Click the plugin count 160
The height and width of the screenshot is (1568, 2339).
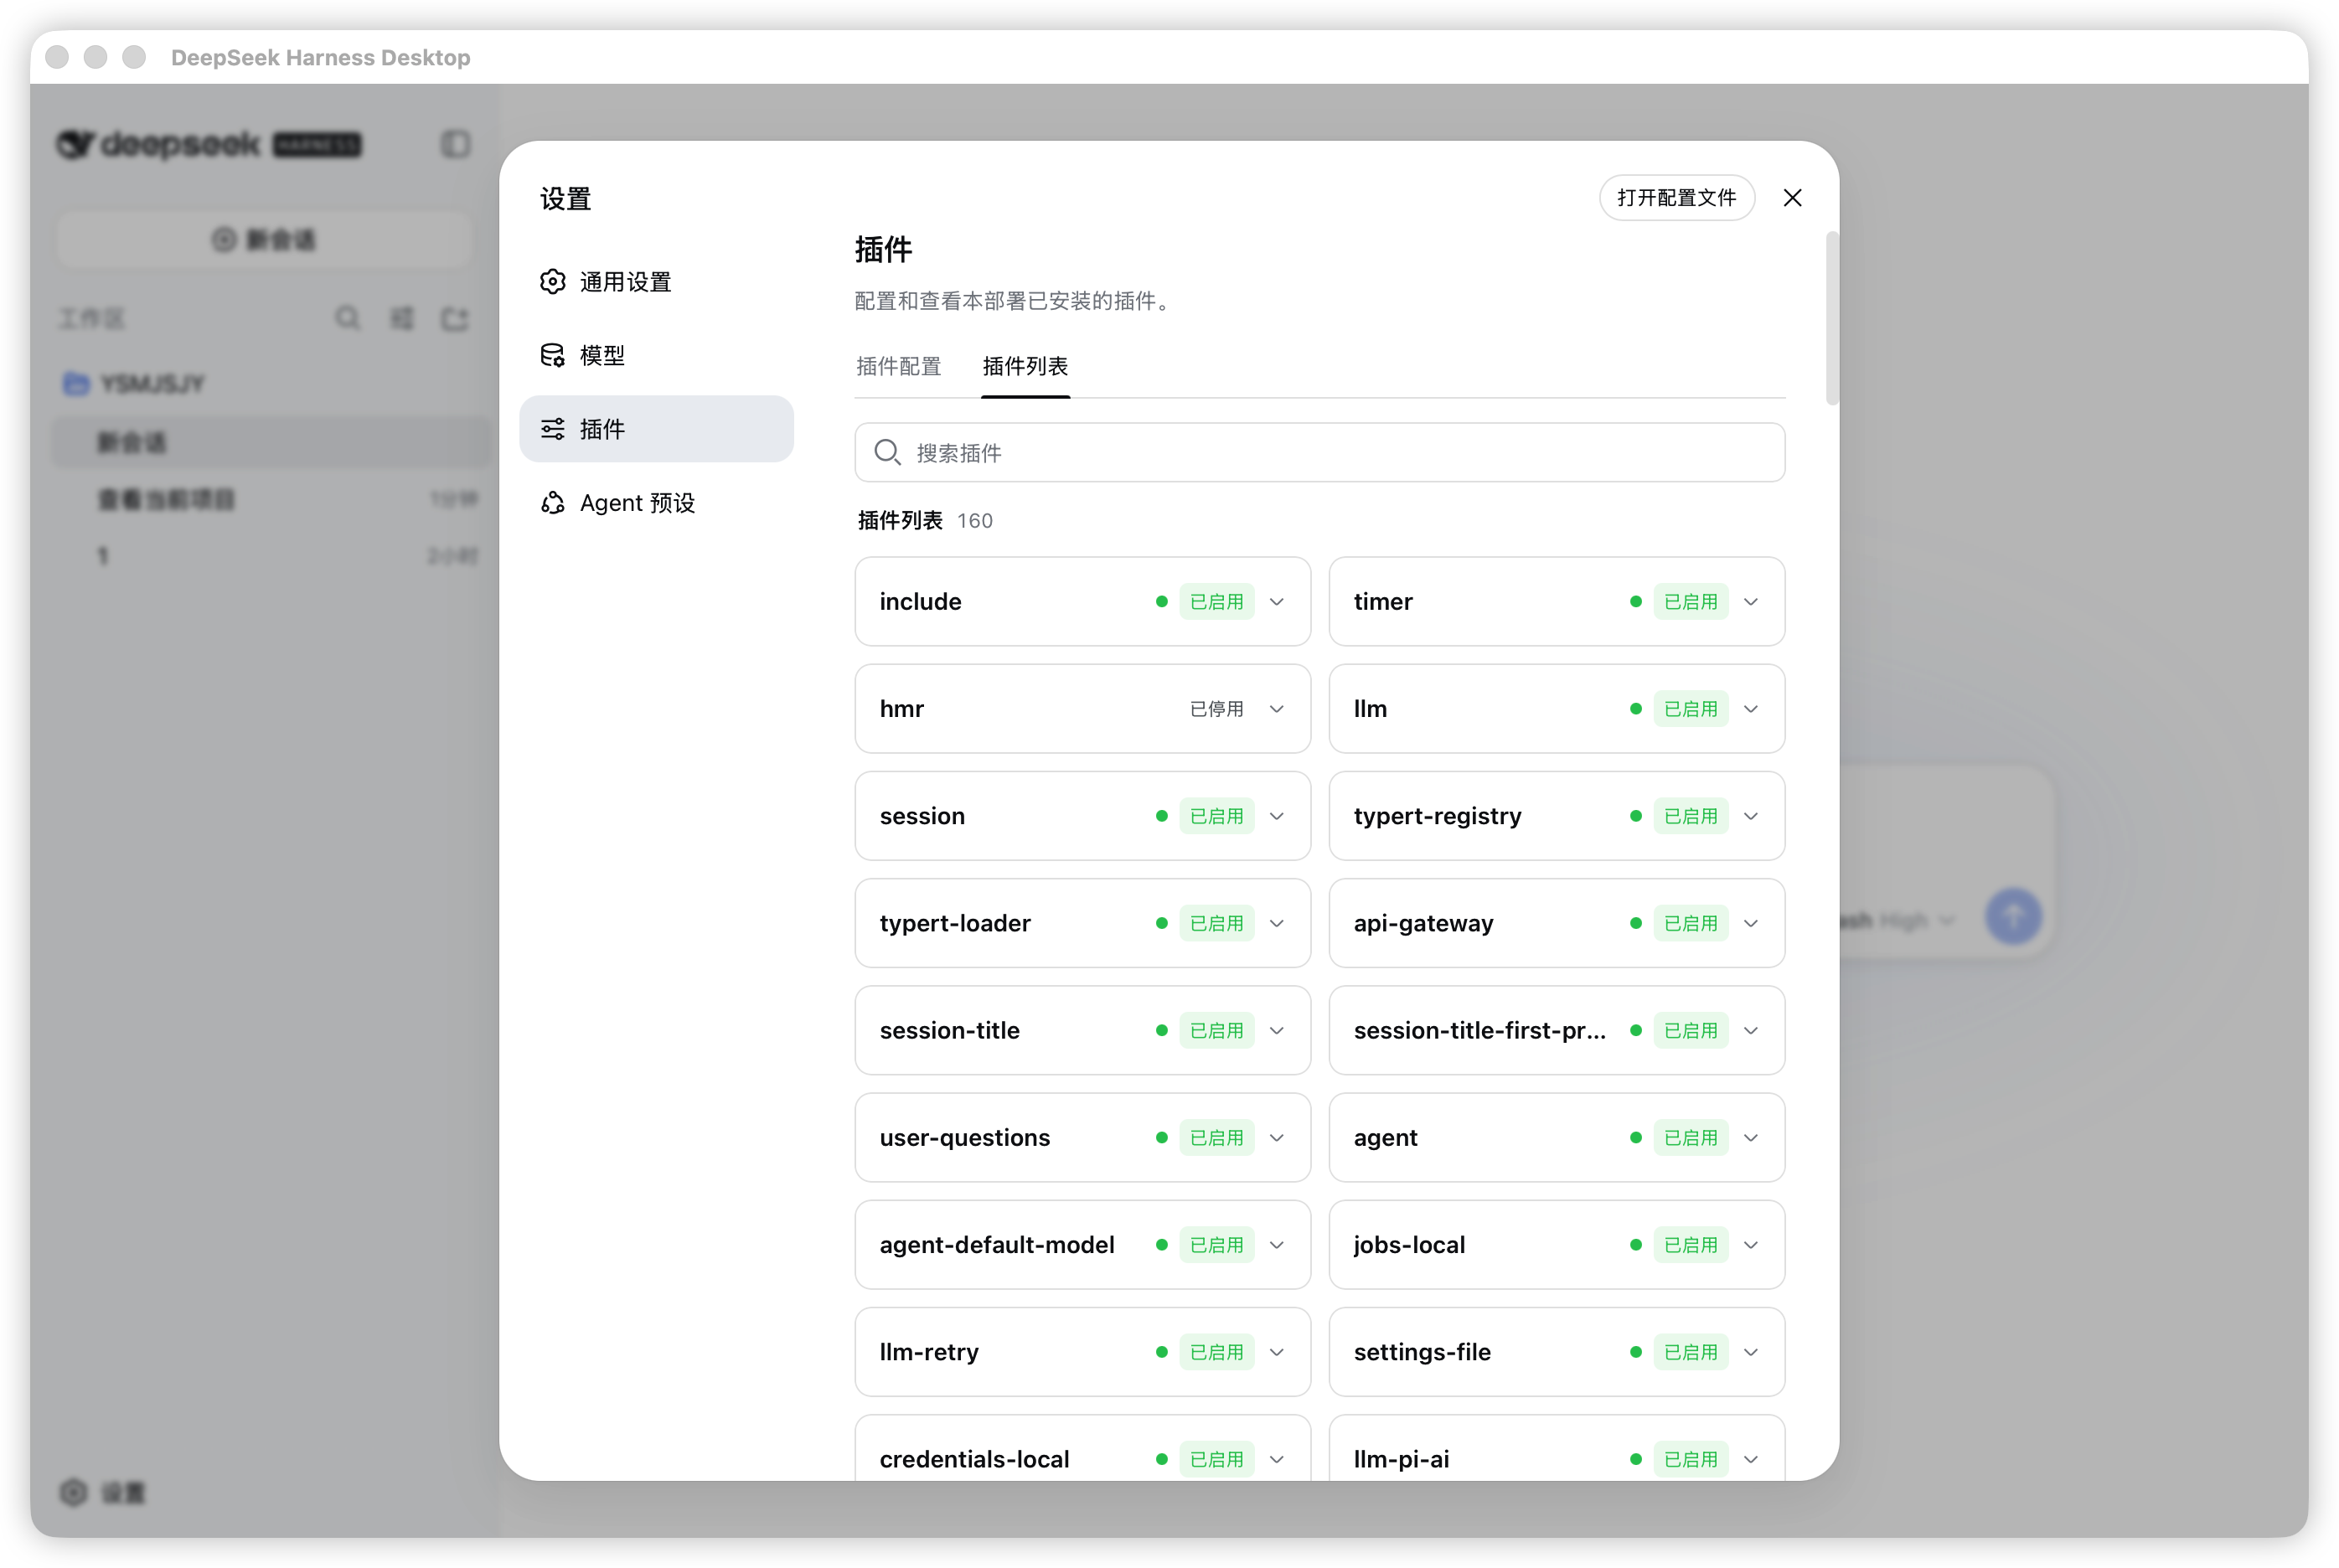(974, 521)
